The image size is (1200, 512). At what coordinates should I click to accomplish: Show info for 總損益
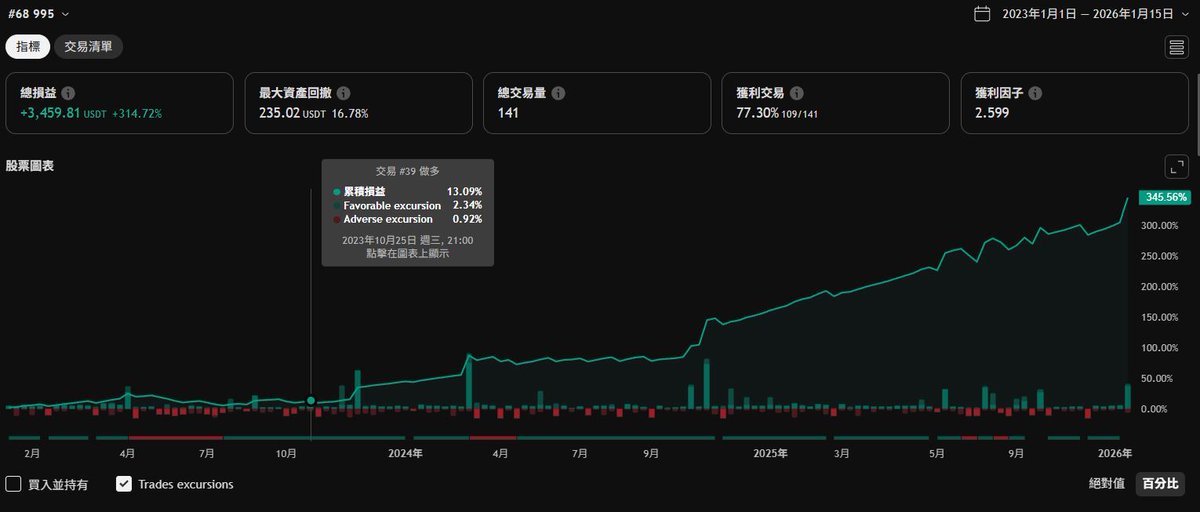[x=68, y=93]
